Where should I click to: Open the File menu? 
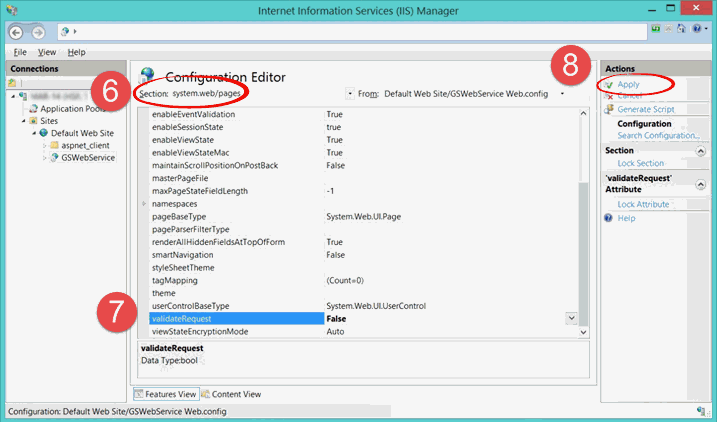click(x=20, y=52)
